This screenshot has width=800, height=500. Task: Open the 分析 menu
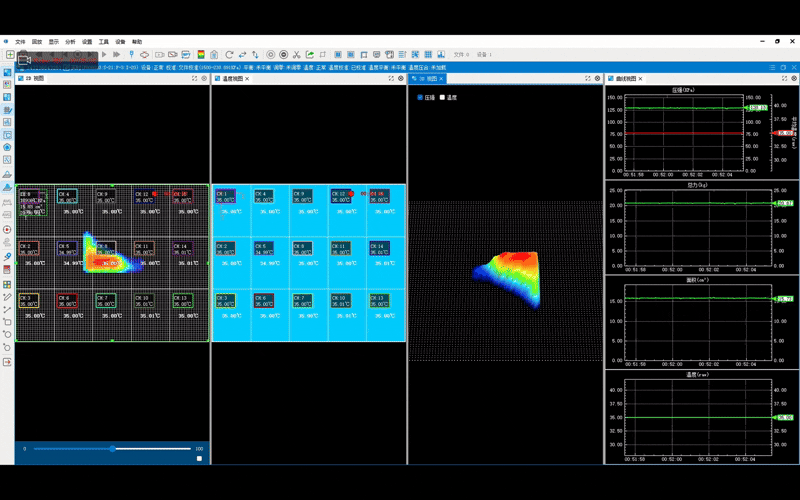point(70,42)
